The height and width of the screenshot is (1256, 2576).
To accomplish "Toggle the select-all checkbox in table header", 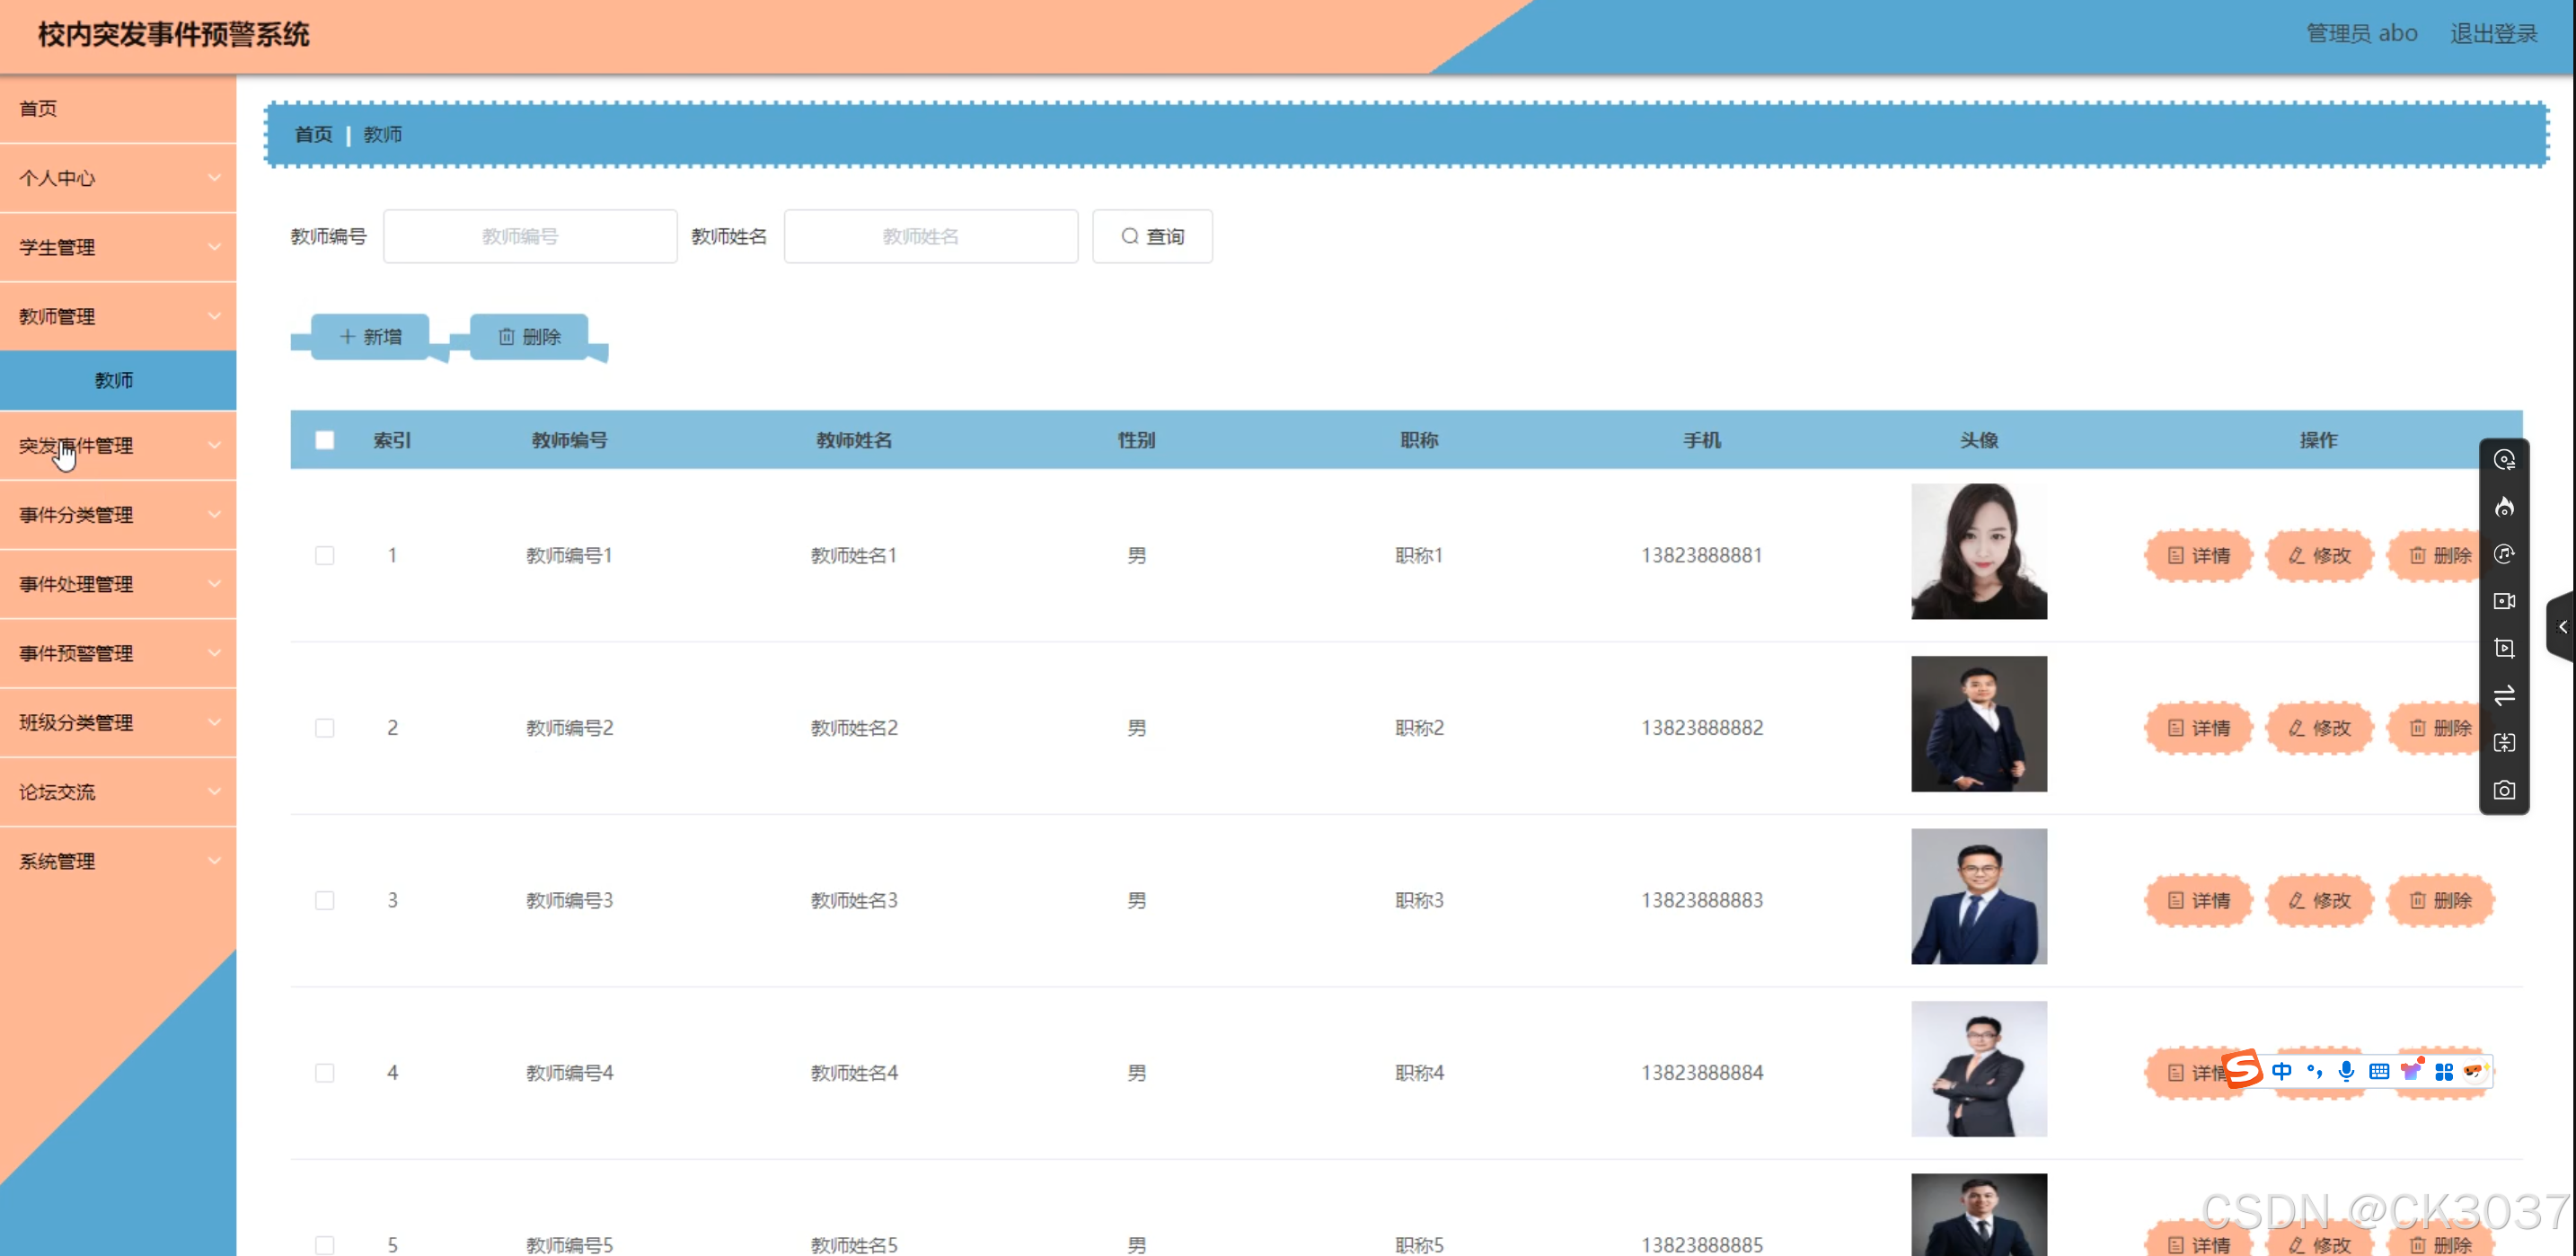I will coord(325,440).
